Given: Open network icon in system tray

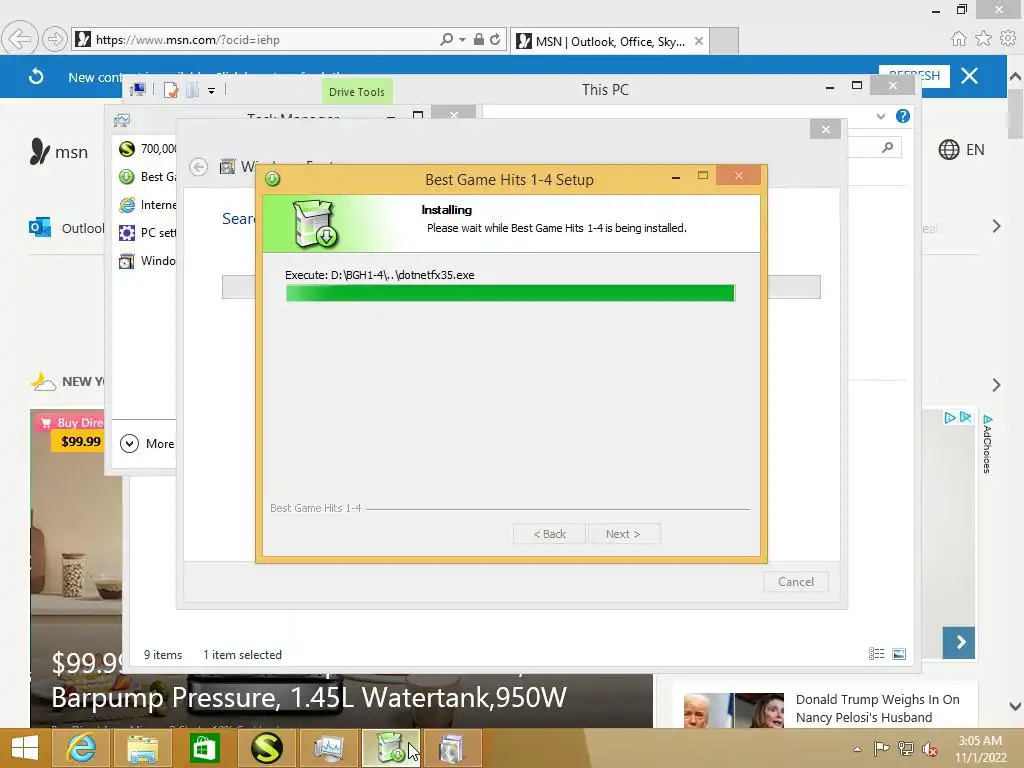Looking at the screenshot, I should pos(906,748).
